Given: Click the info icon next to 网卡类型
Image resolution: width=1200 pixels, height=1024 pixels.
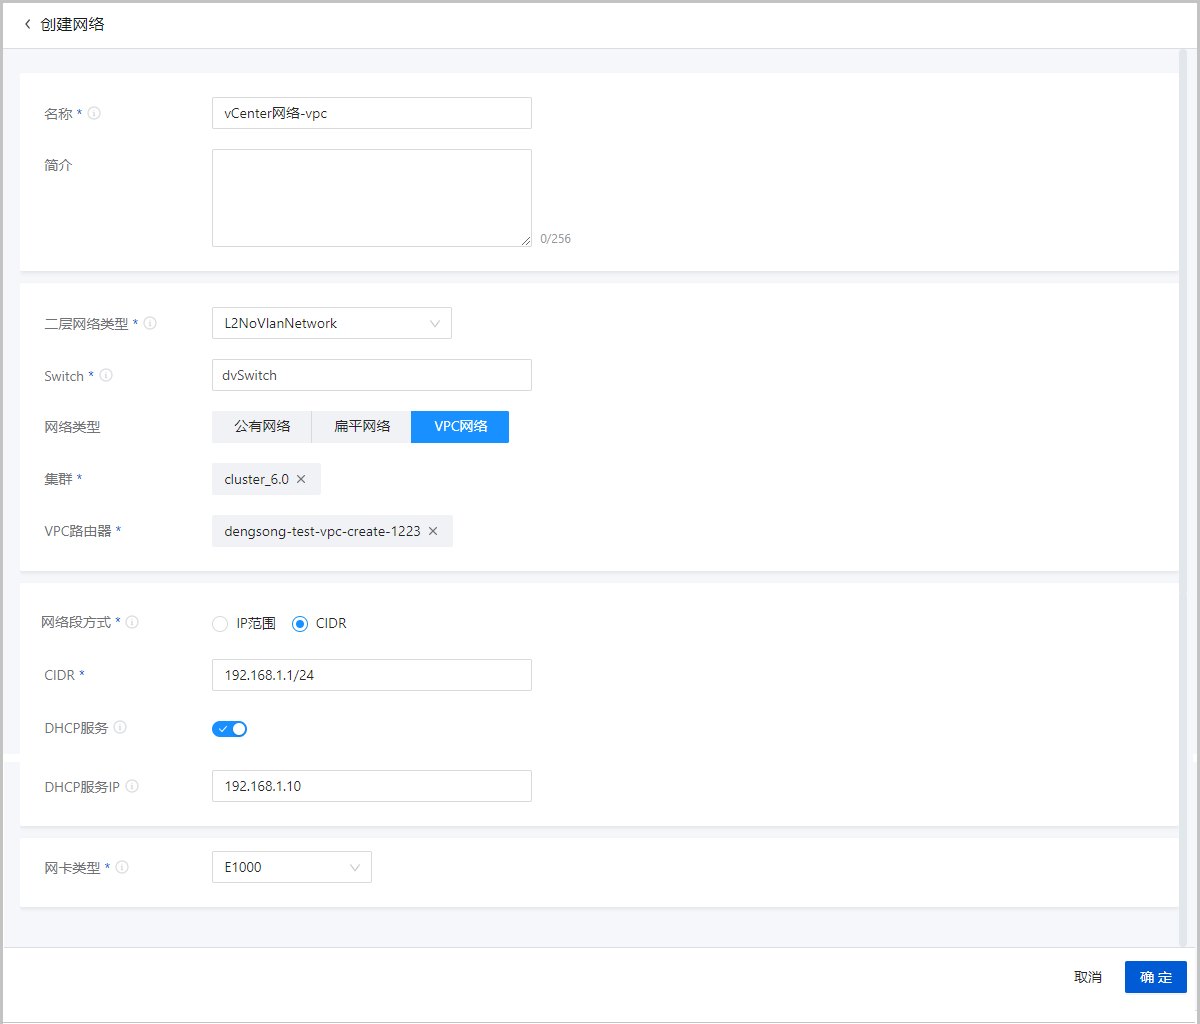Looking at the screenshot, I should click(x=123, y=868).
